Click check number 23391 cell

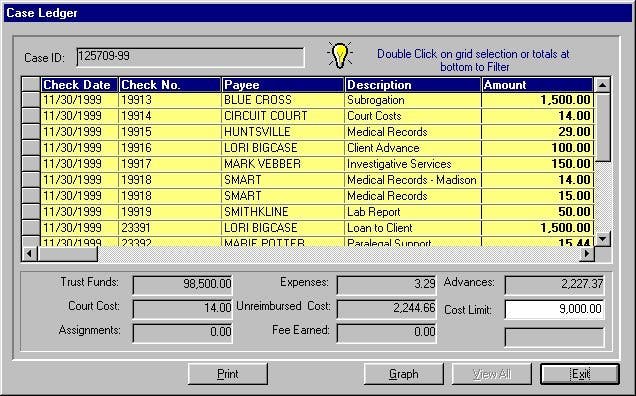click(170, 228)
